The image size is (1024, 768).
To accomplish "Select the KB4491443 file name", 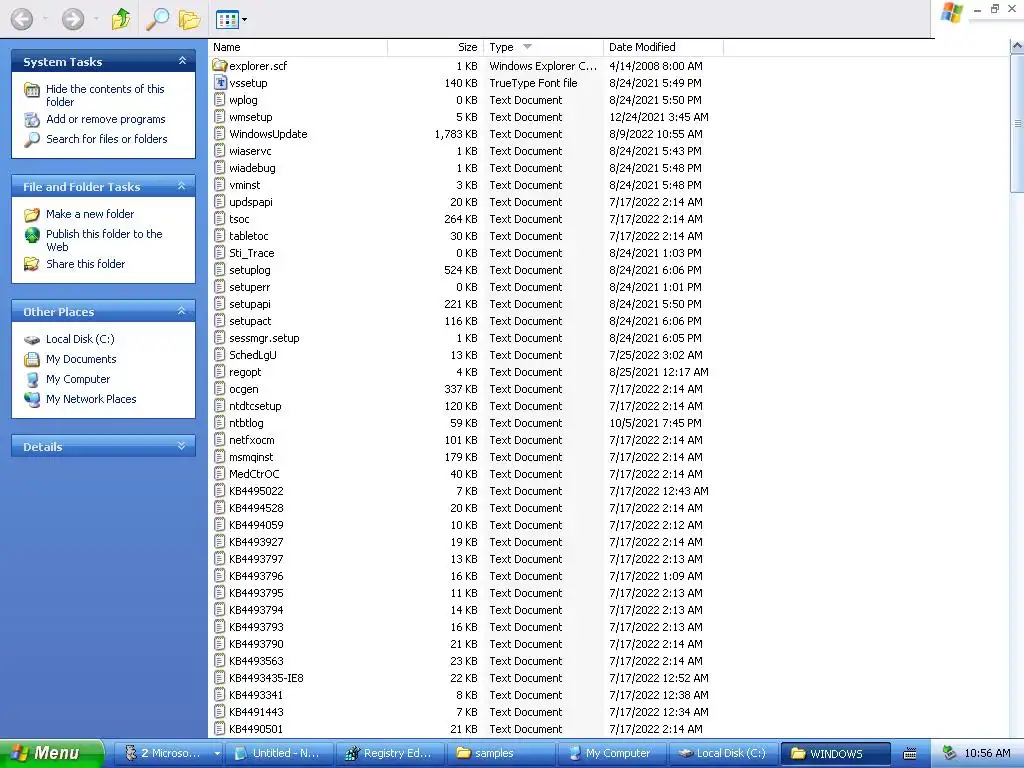I will point(256,711).
